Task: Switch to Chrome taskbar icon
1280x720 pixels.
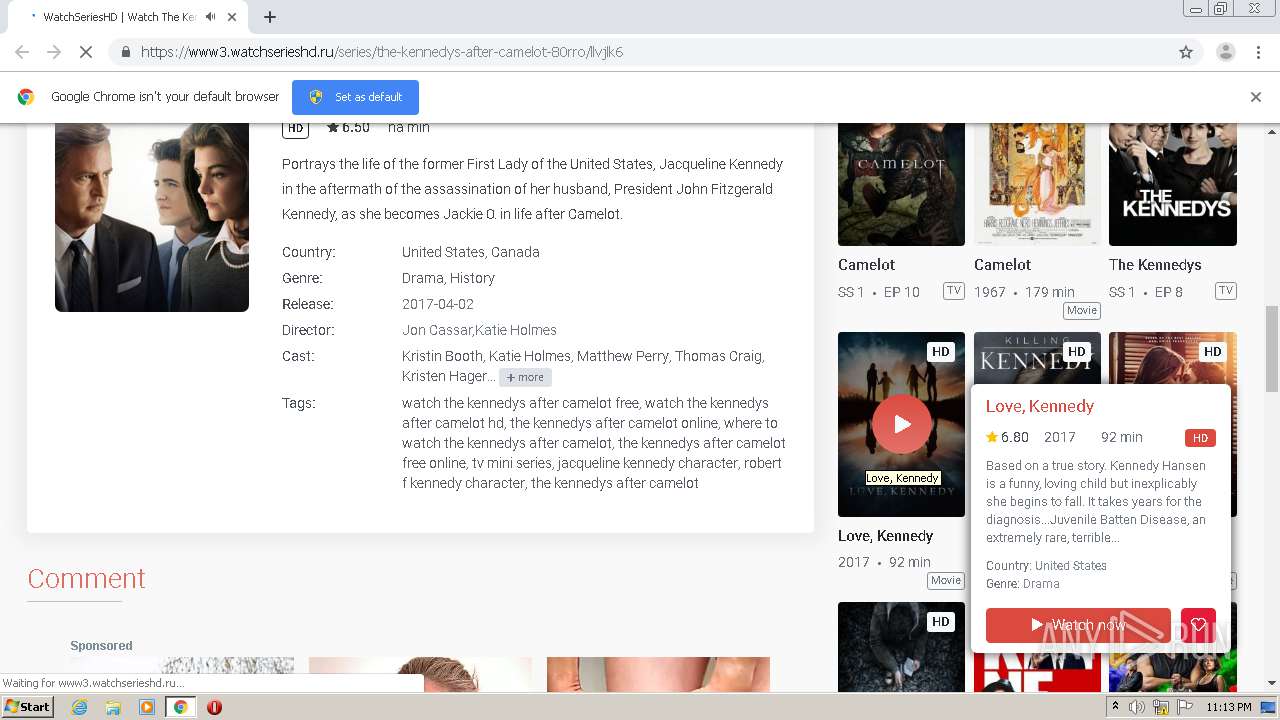Action: tap(180, 707)
